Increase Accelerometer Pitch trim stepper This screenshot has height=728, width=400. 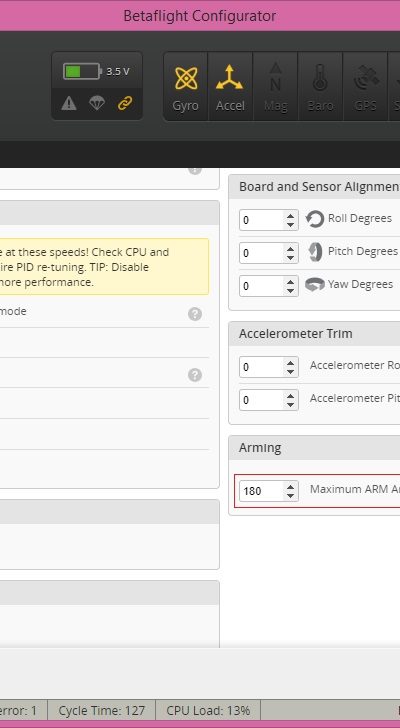[x=290, y=396]
